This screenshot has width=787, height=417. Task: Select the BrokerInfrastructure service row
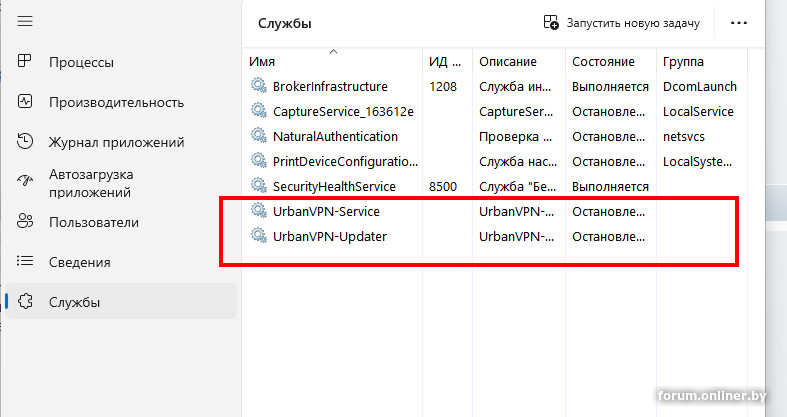point(329,86)
